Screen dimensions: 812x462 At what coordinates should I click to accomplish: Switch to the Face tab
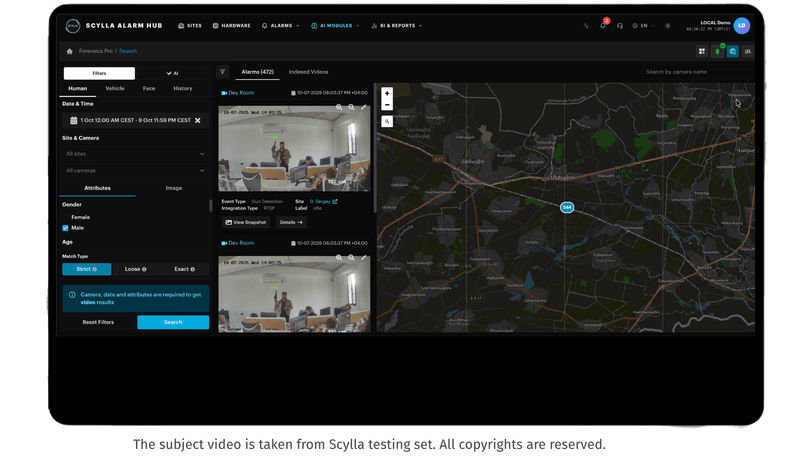point(149,89)
